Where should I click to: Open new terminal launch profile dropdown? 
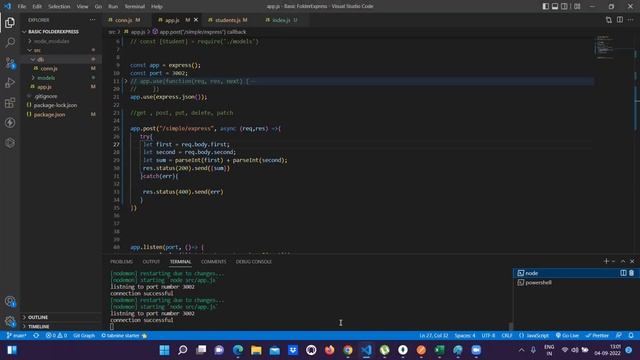tap(613, 261)
